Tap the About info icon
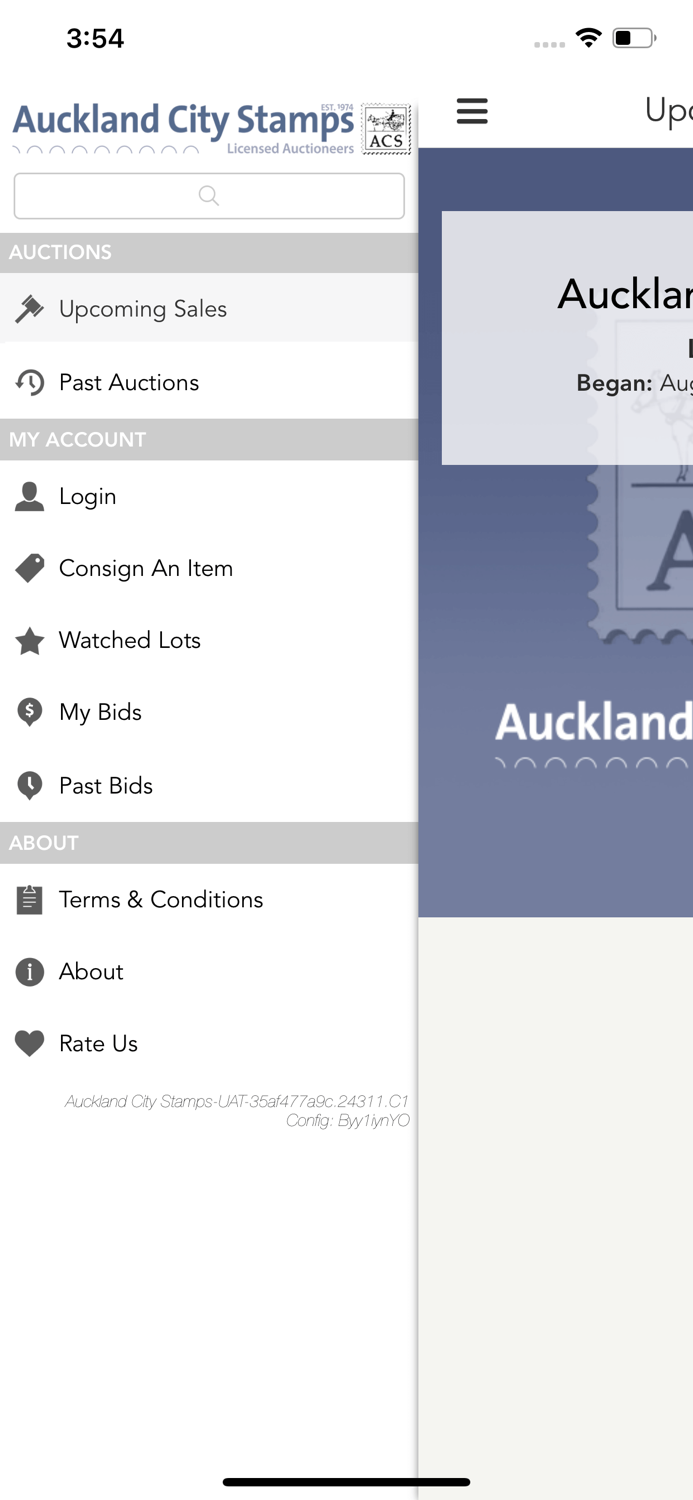 click(x=30, y=971)
